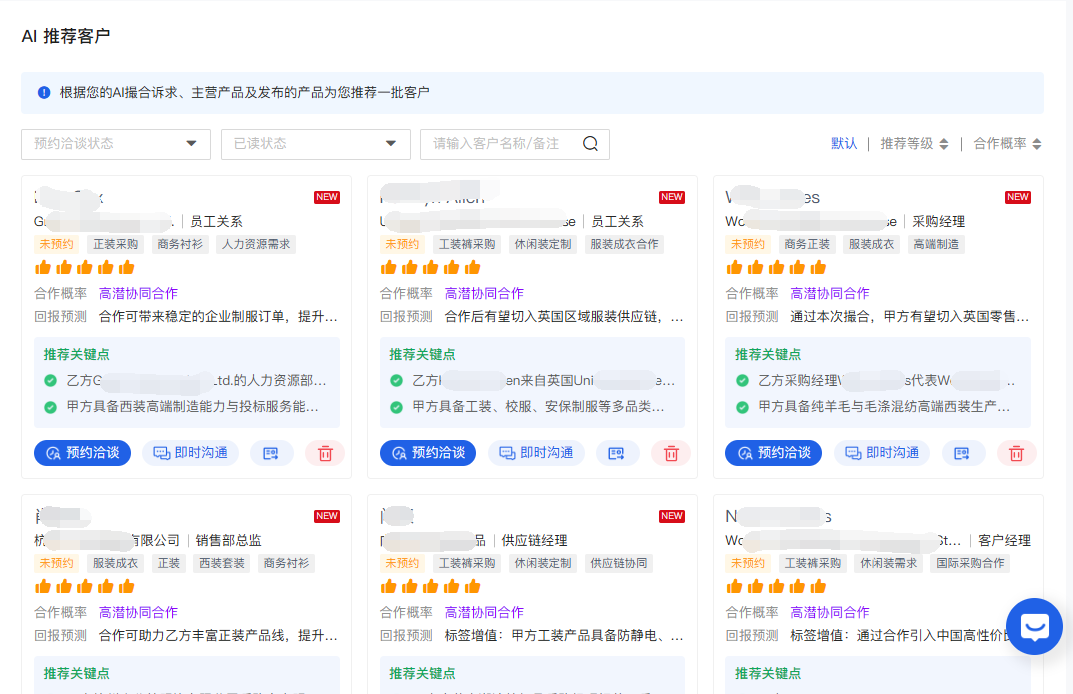1073x694 pixels.
Task: Sort customers by 合作概率
Action: [x=1007, y=144]
